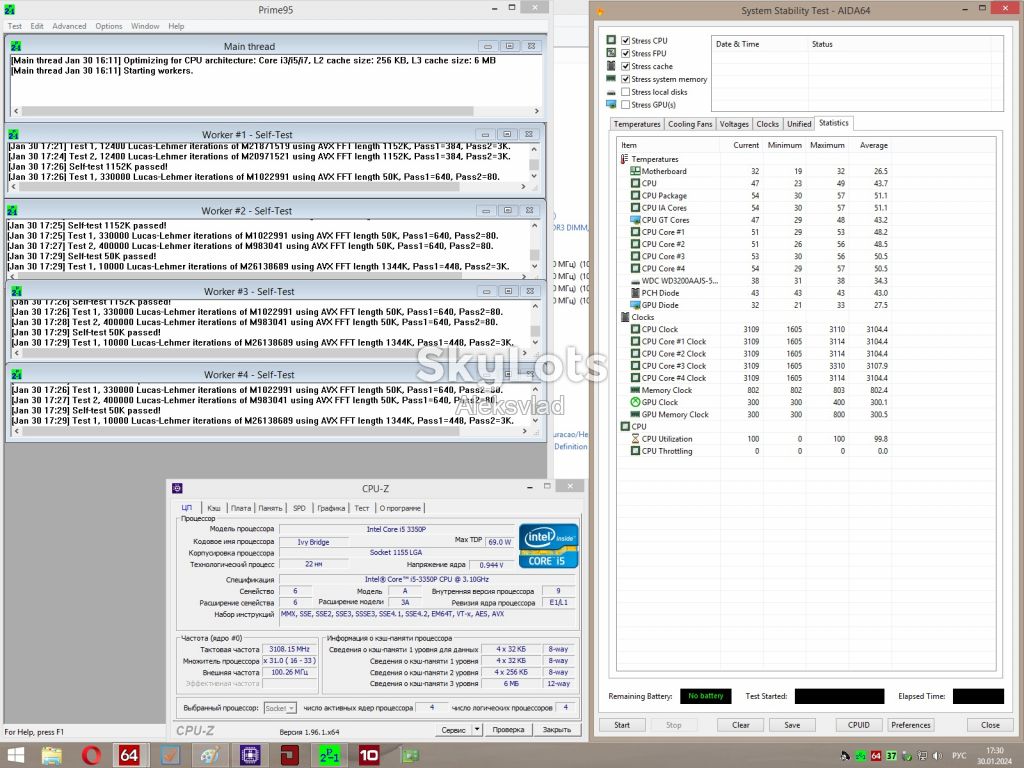
Task: Click the monitor icon beside GPU Diode
Action: point(635,305)
